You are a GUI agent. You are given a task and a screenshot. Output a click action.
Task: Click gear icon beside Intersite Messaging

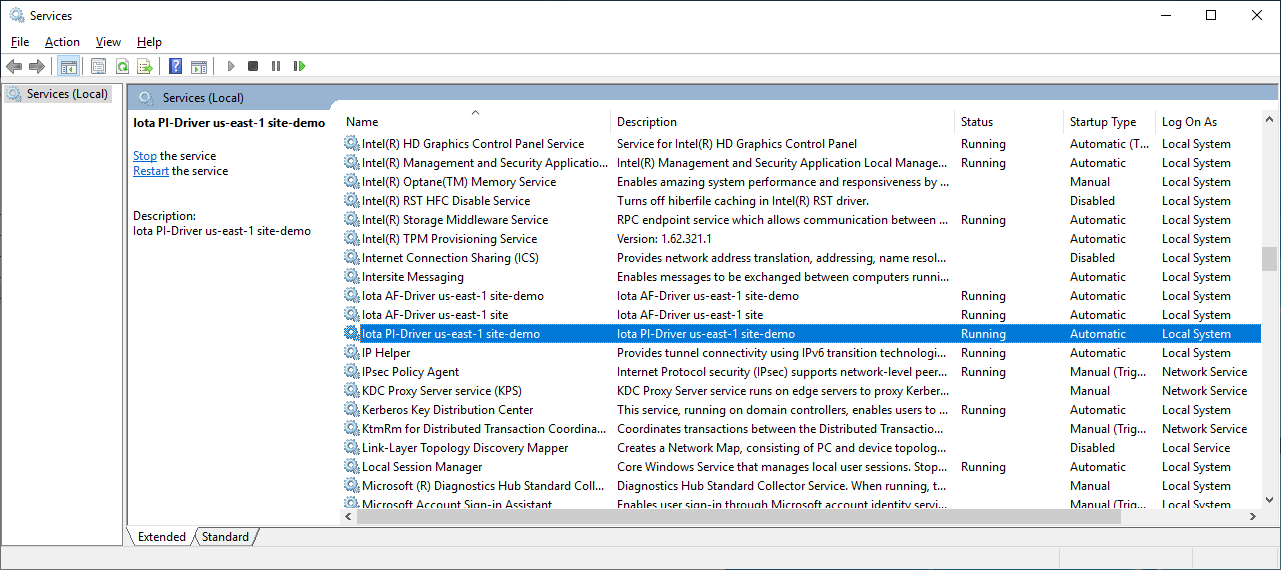point(352,277)
